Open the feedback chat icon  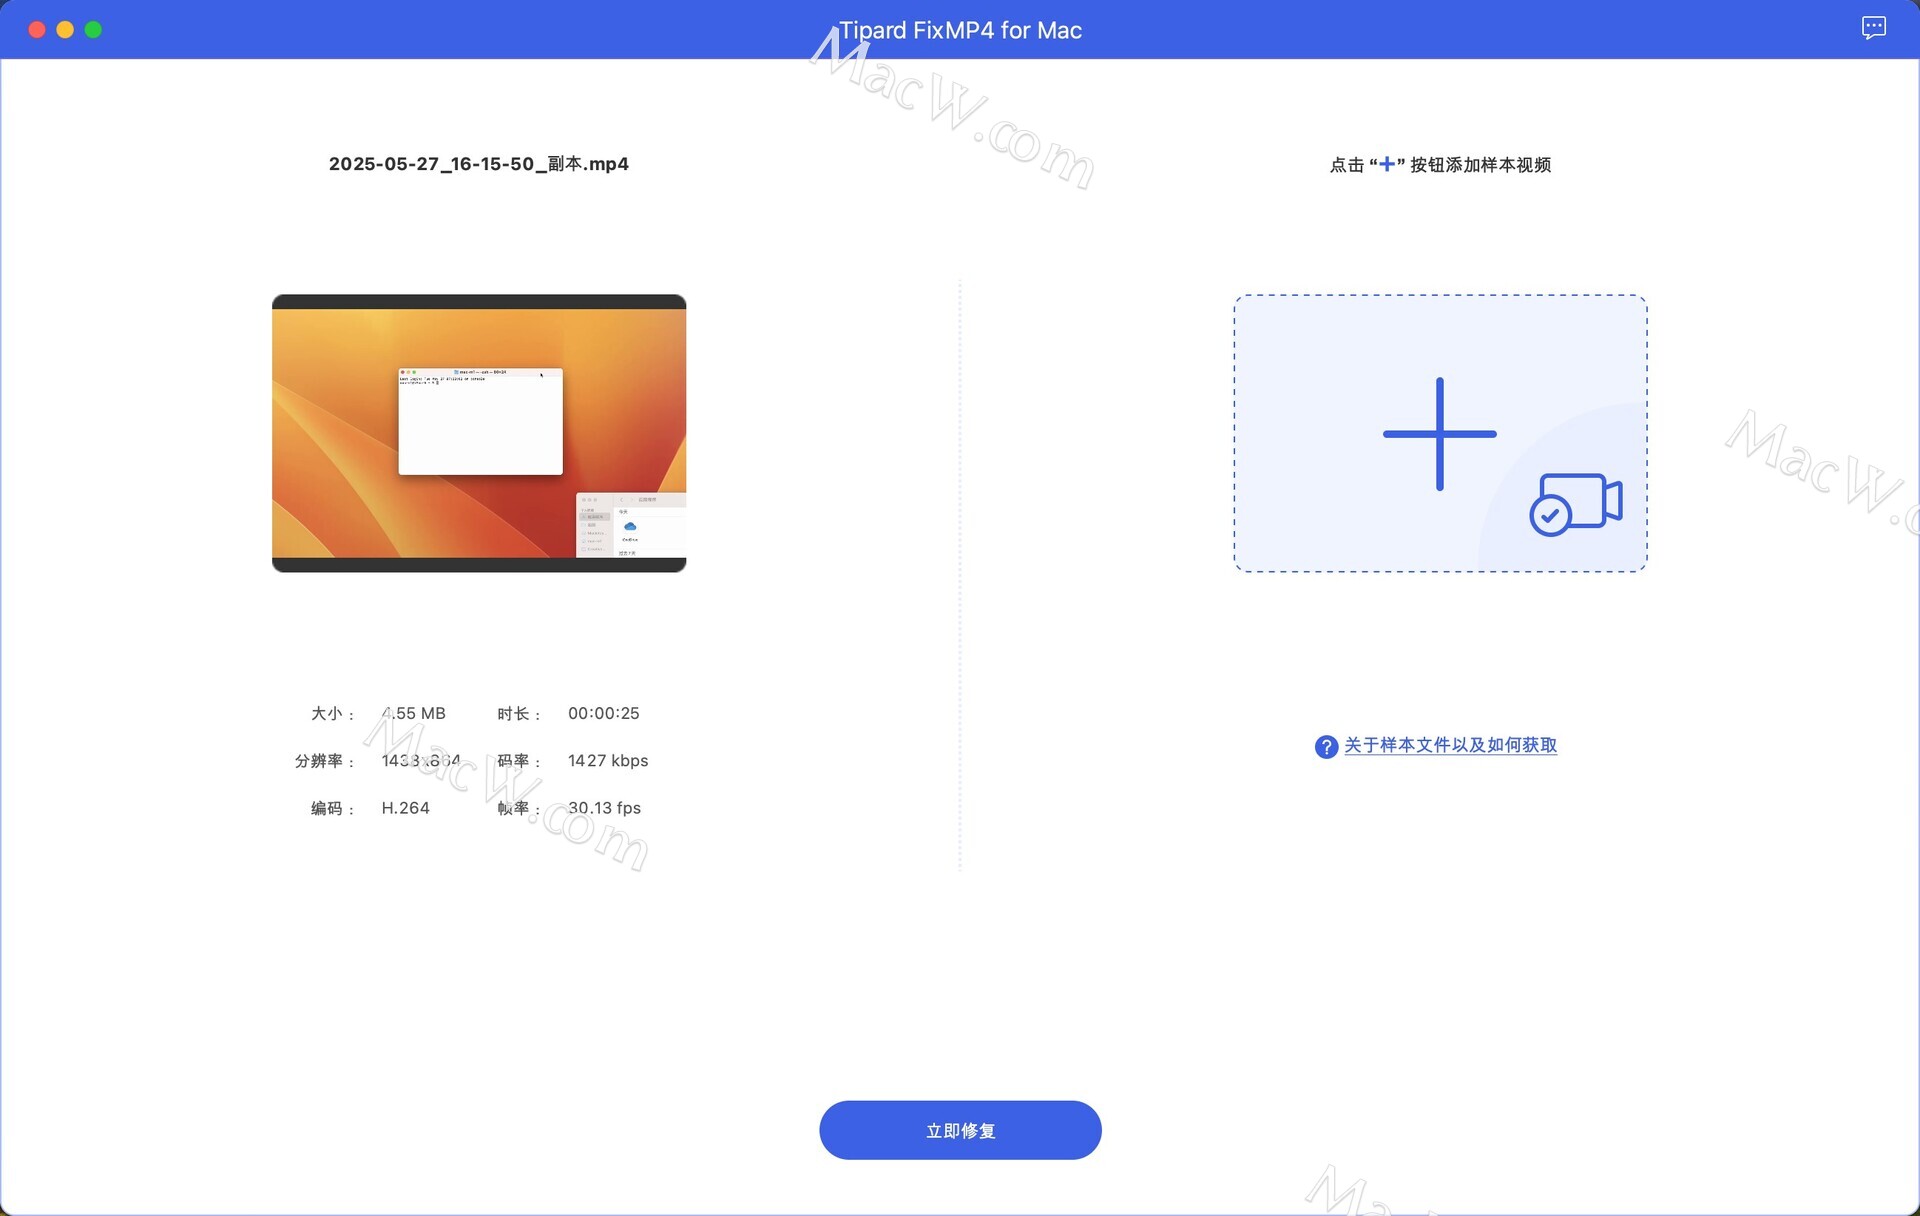1873,28
